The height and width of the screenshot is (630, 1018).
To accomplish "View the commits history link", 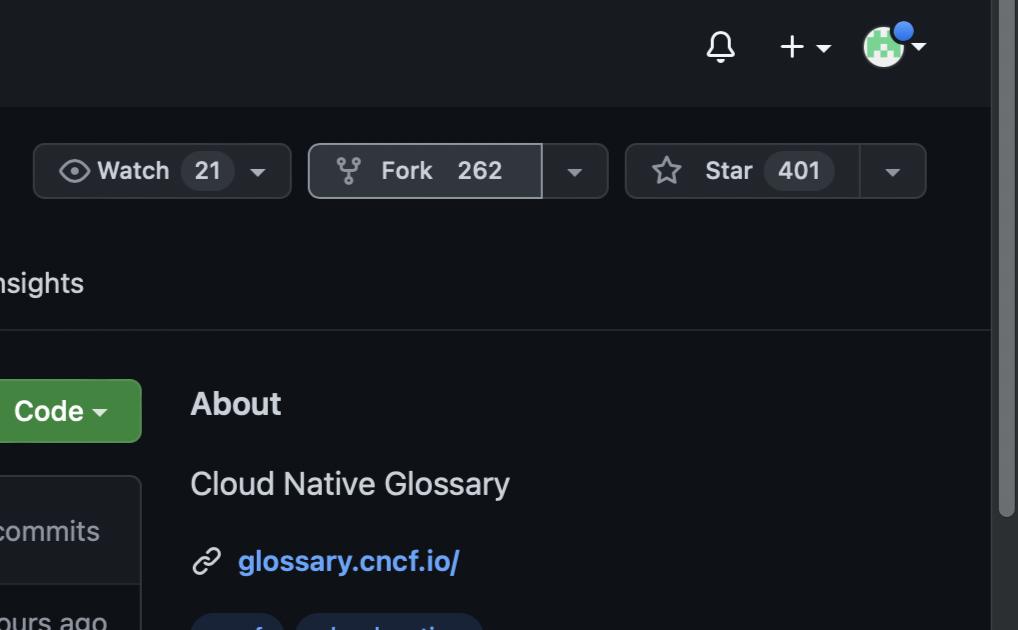I will click(49, 531).
